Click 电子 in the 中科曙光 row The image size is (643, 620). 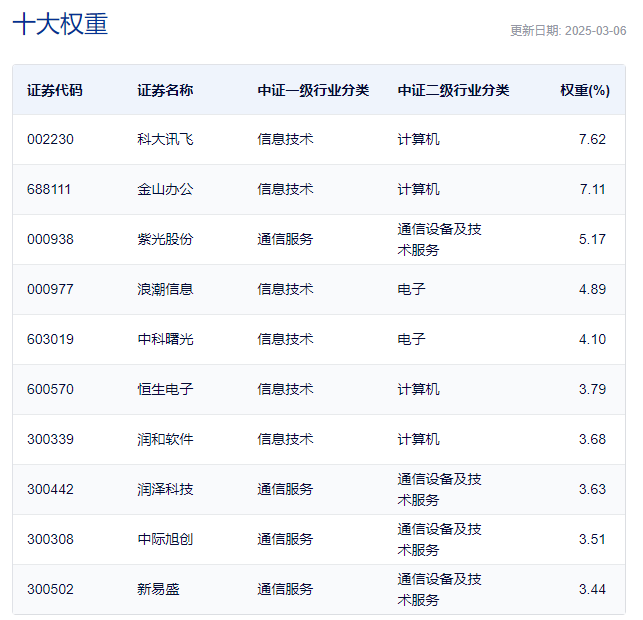point(412,340)
